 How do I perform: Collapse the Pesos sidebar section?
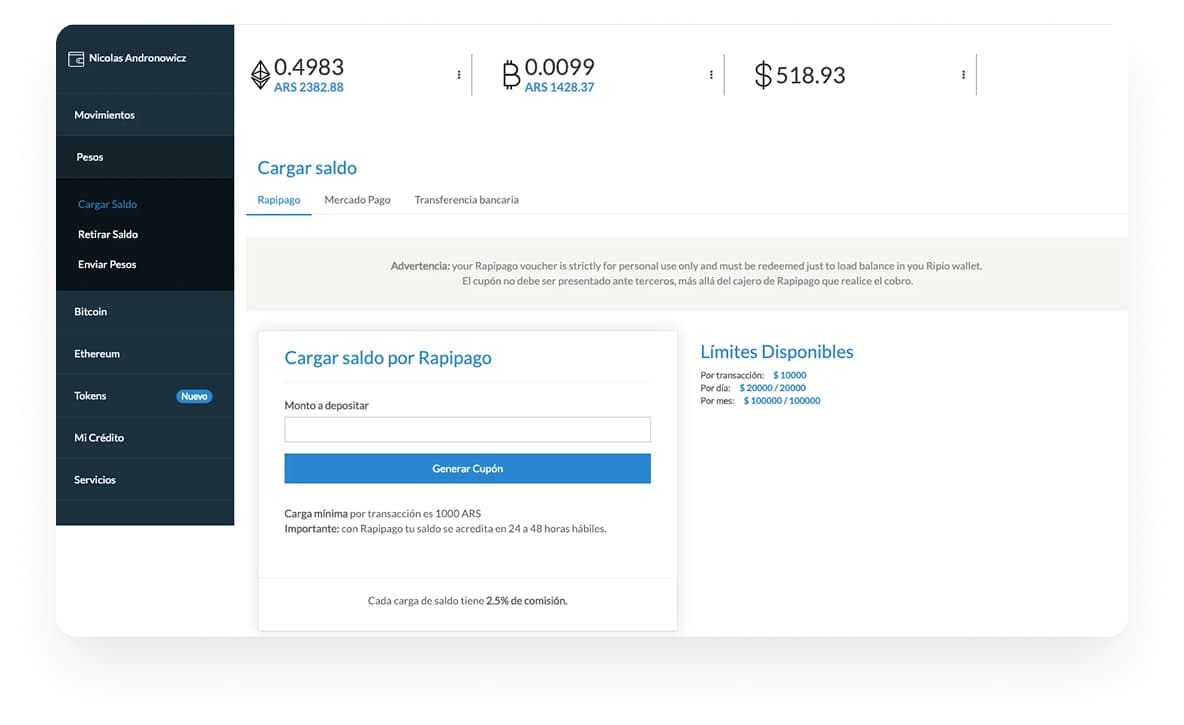[x=145, y=157]
